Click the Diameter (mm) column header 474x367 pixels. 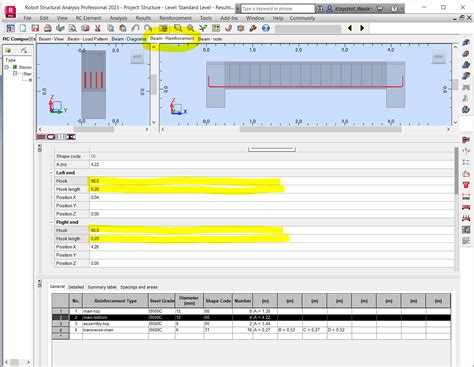189,301
